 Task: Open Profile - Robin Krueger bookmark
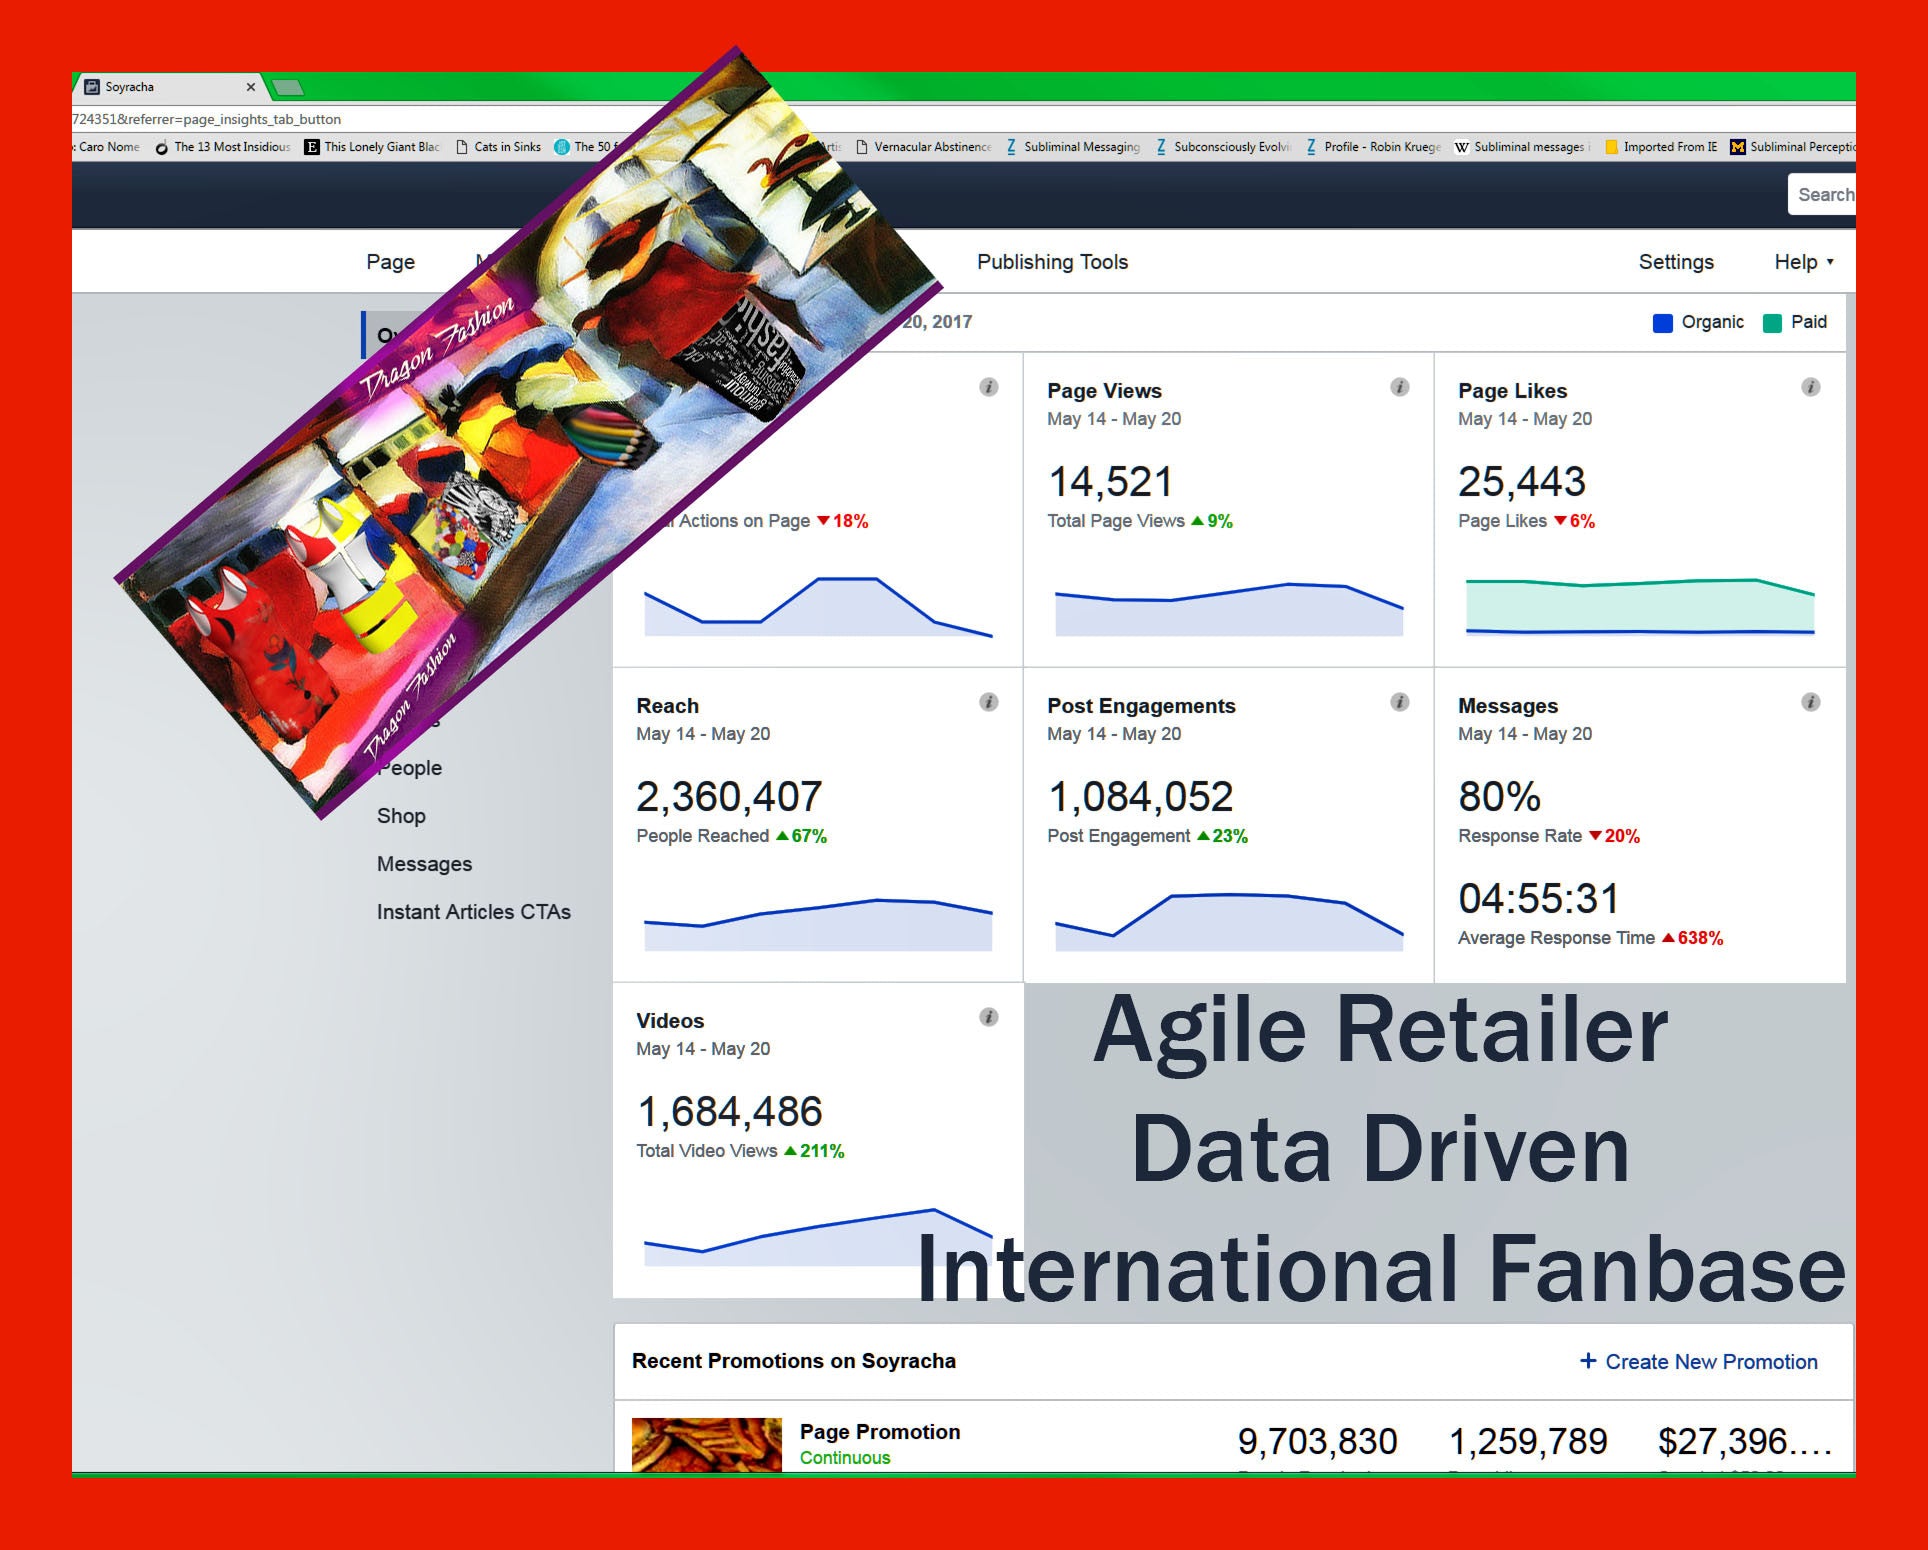1373,147
